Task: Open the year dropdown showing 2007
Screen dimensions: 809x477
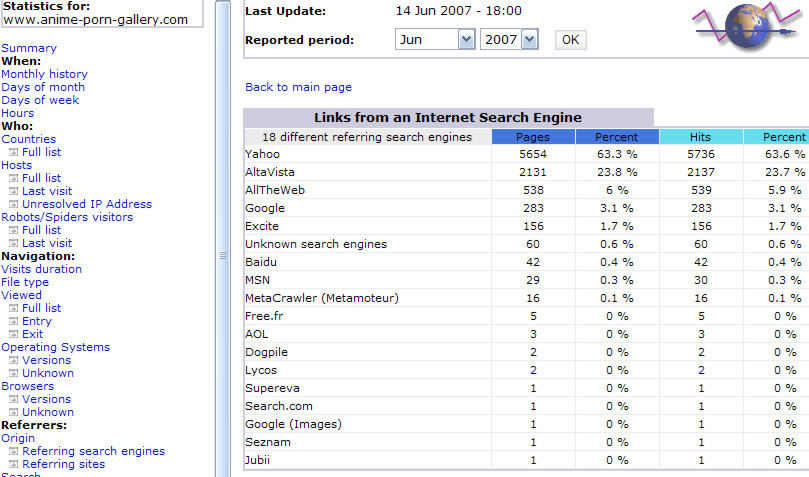Action: [x=509, y=40]
